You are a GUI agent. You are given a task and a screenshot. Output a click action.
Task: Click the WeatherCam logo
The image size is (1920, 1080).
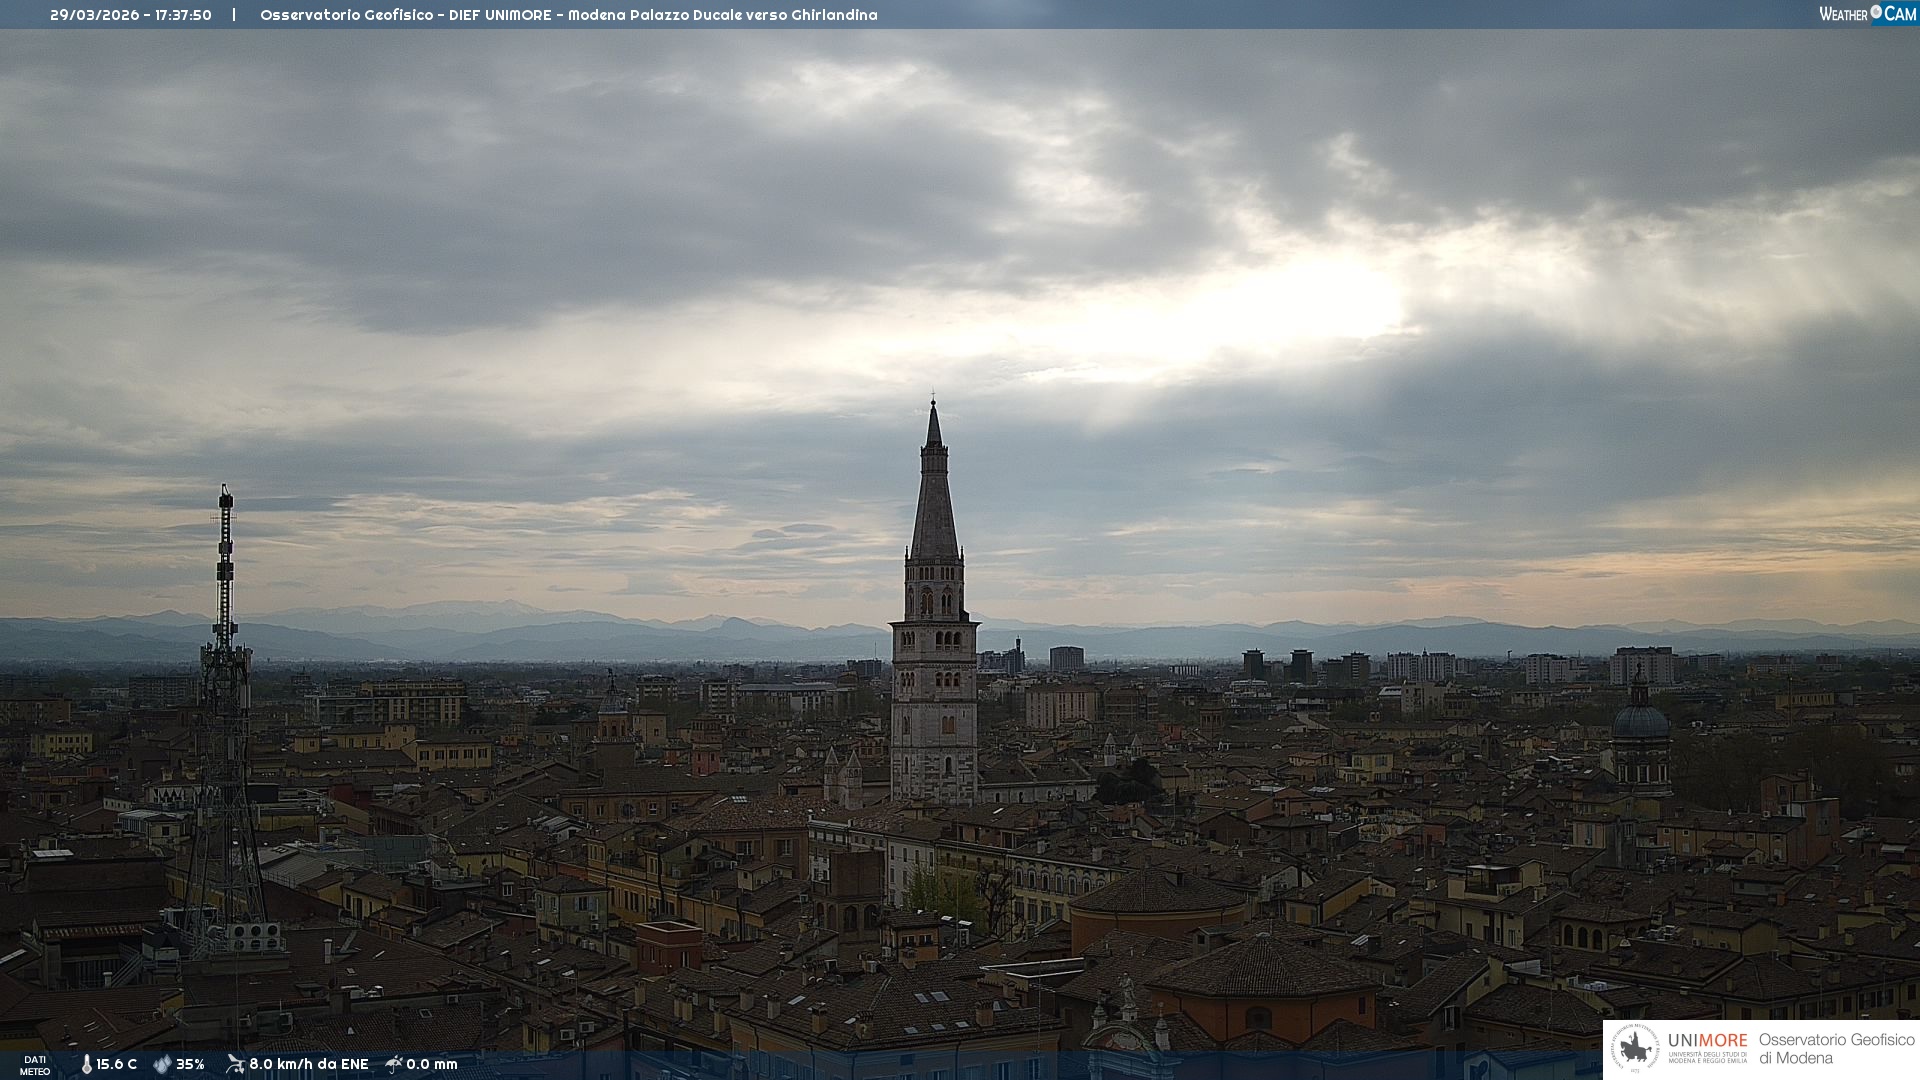coord(1866,13)
